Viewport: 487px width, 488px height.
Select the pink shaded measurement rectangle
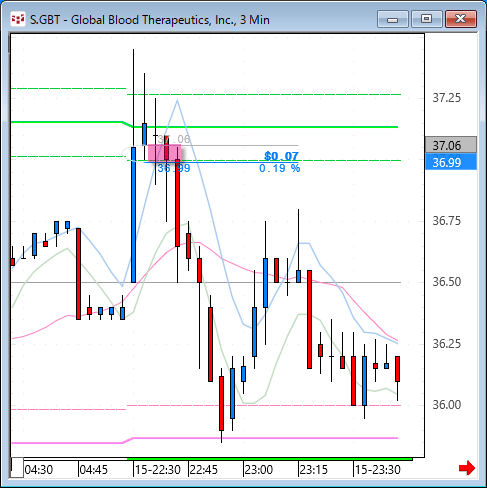point(165,153)
